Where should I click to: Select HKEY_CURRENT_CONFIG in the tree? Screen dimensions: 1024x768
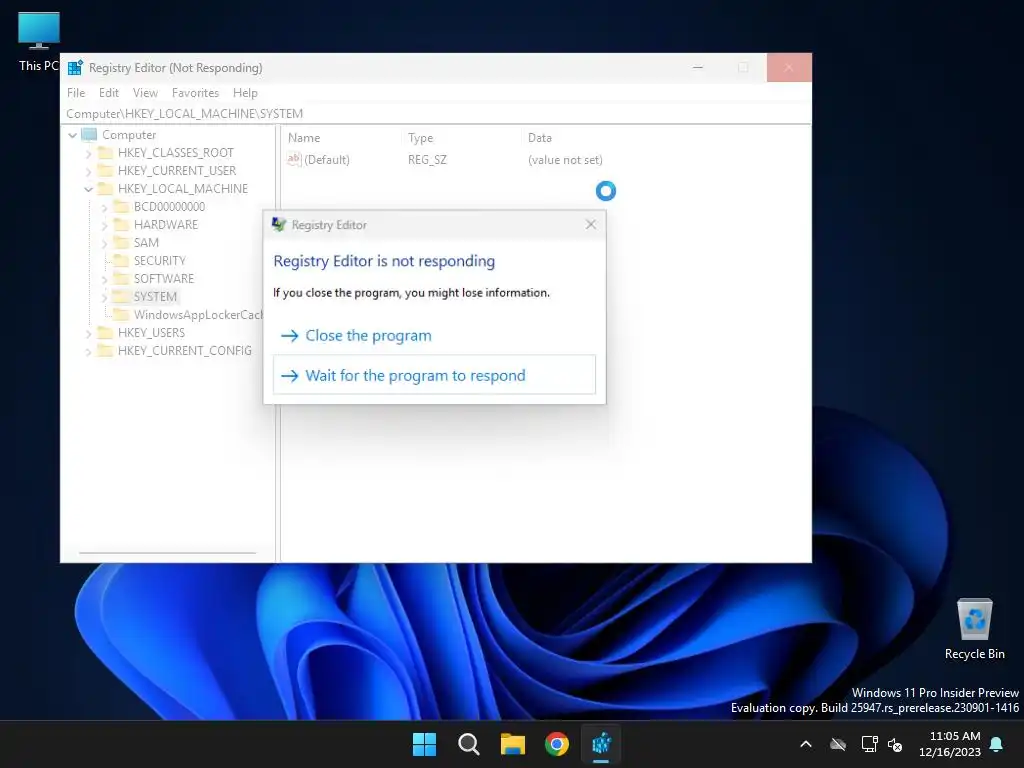184,350
